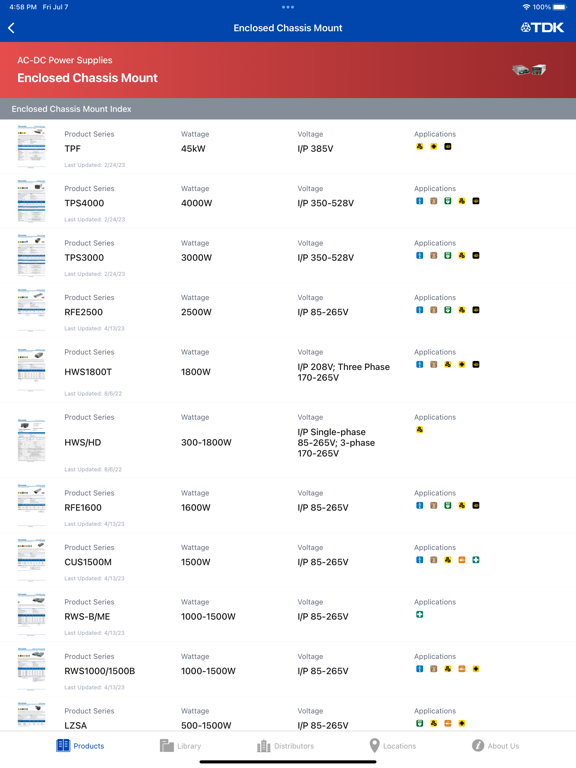Select the LZSA product series

coord(75,725)
